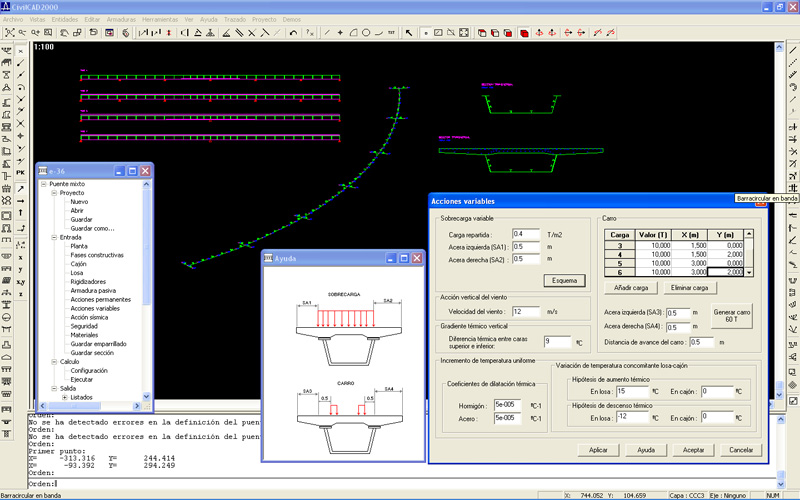The width and height of the screenshot is (800, 500).
Task: Select Acciones permanentes in the tree
Action: pyautogui.click(x=100, y=299)
